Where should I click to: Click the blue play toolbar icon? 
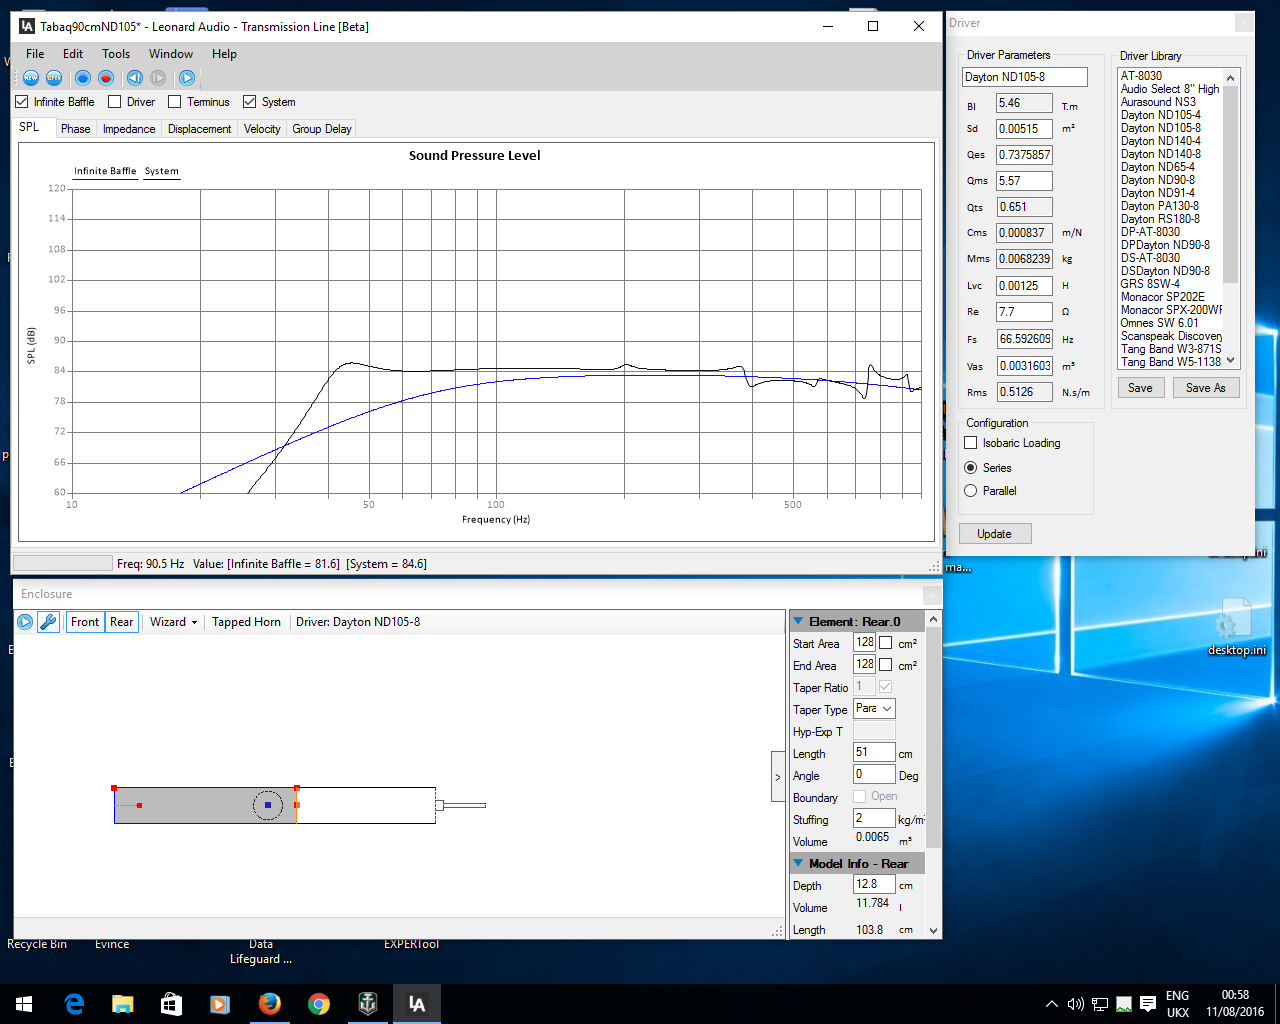tap(187, 78)
